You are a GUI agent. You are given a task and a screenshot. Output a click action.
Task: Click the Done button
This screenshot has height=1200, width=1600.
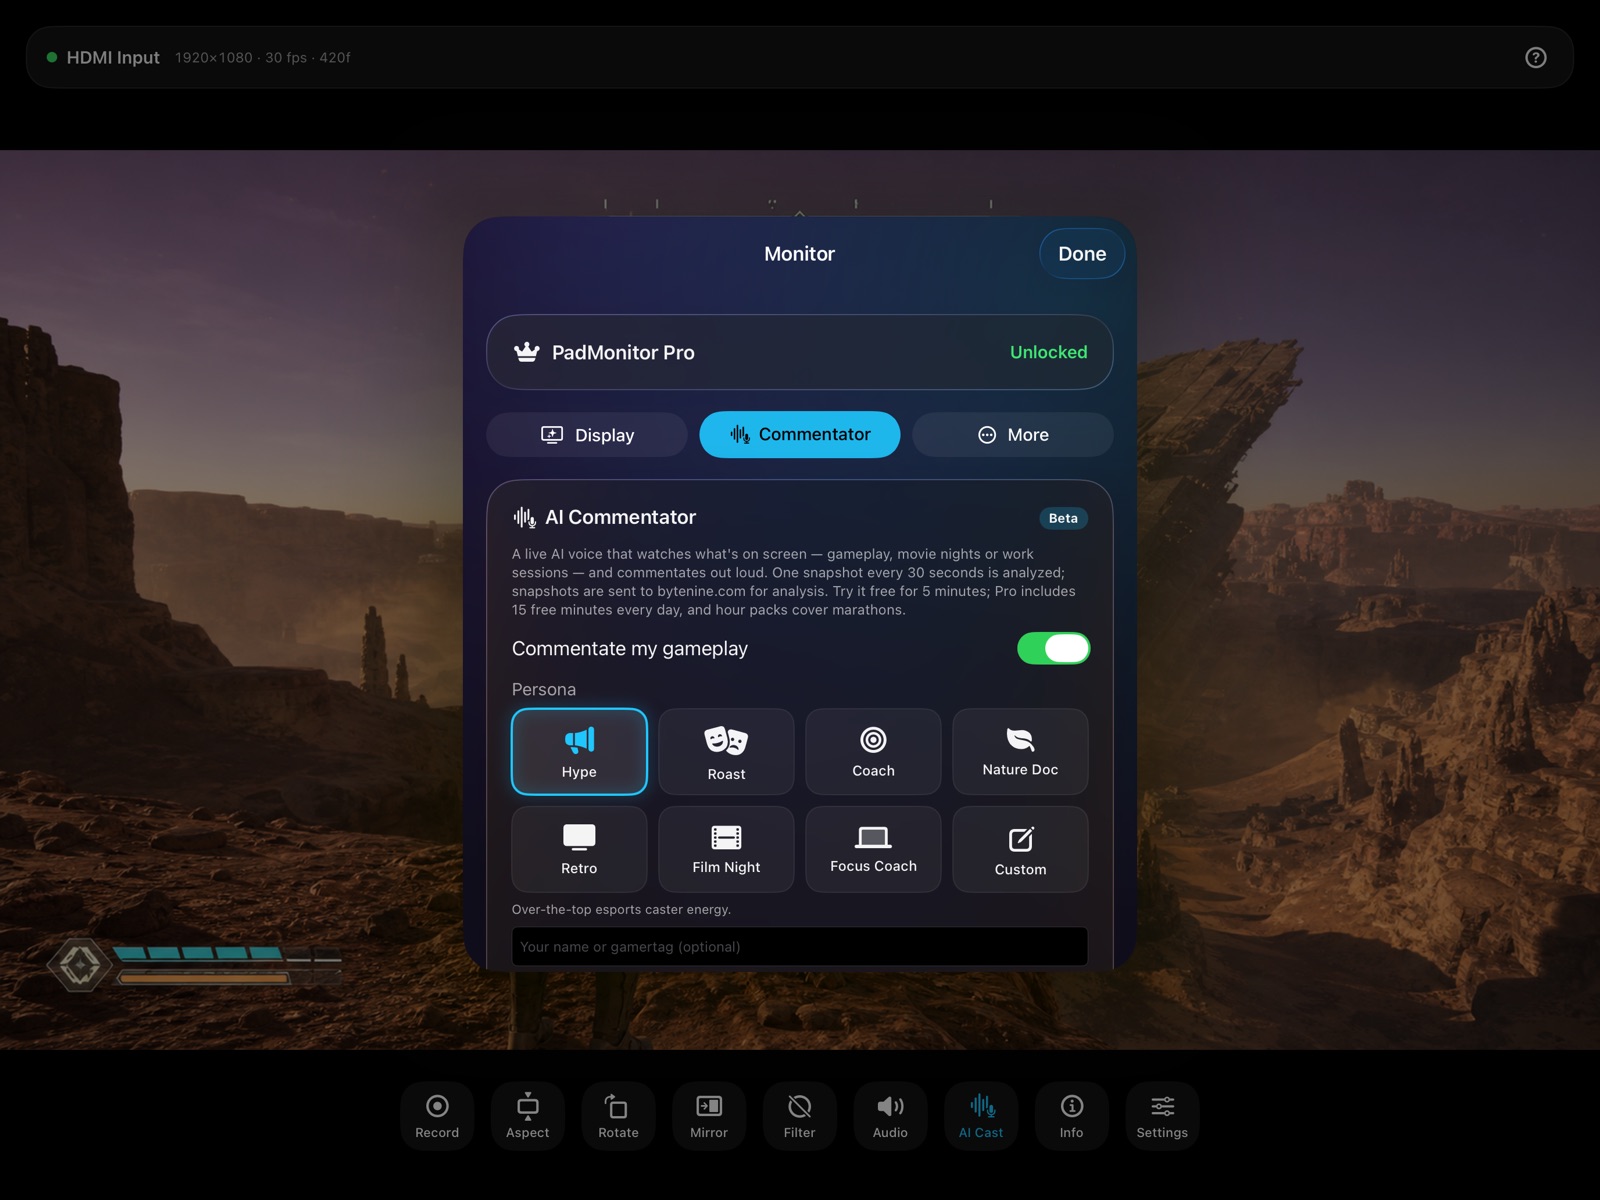tap(1082, 254)
